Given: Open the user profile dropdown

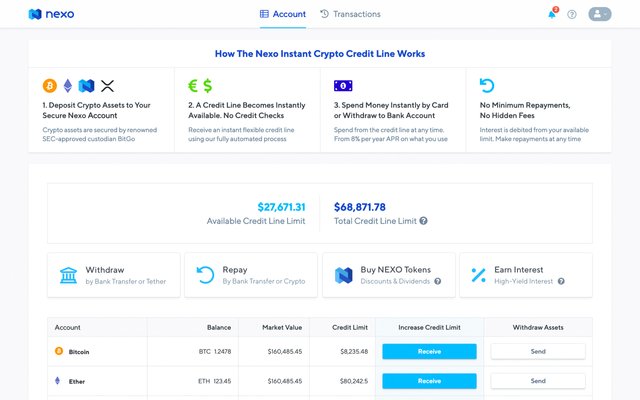Looking at the screenshot, I should tap(600, 14).
